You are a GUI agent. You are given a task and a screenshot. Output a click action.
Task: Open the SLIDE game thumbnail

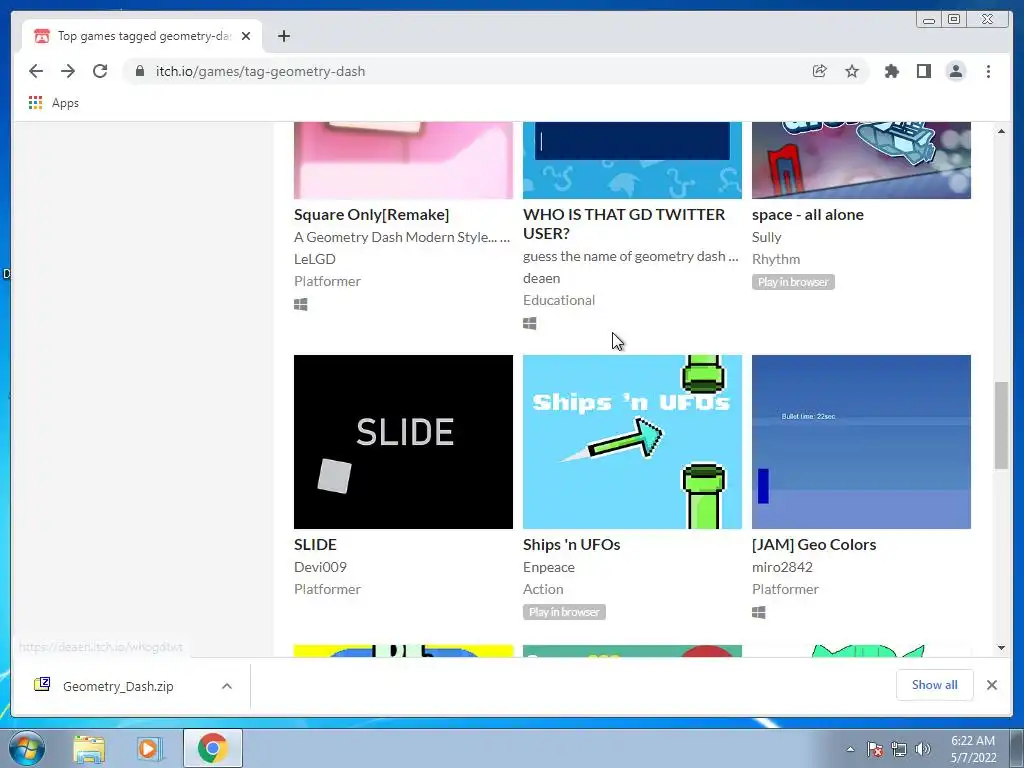[404, 442]
